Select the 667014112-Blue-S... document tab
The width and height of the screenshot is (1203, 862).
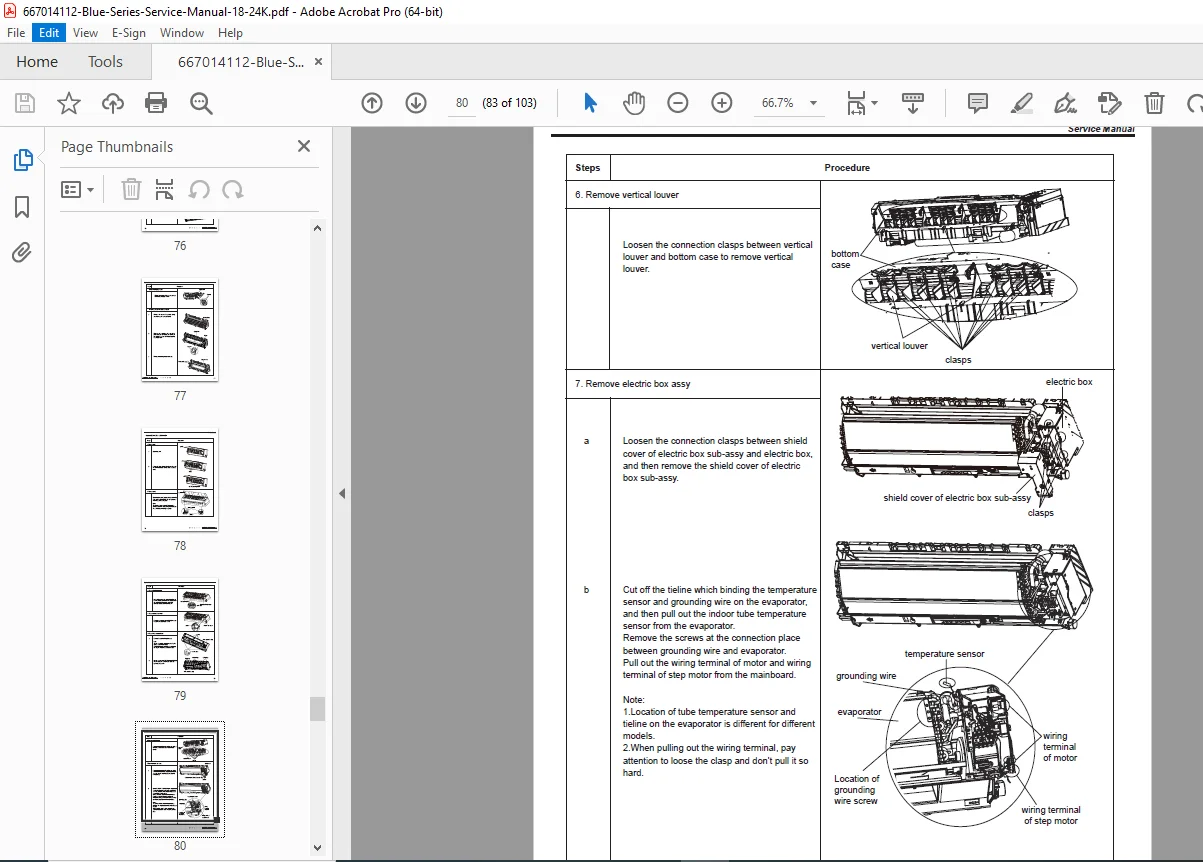point(241,62)
